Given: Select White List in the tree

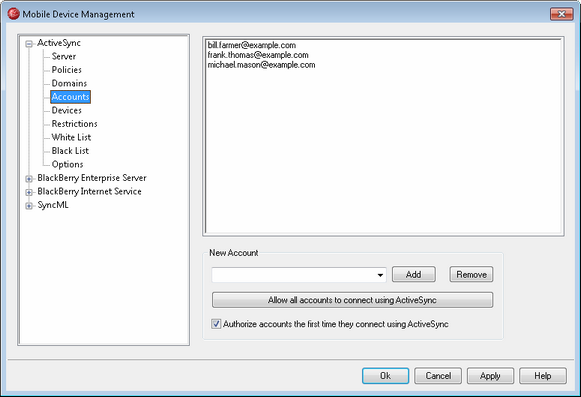Looking at the screenshot, I should tap(71, 137).
